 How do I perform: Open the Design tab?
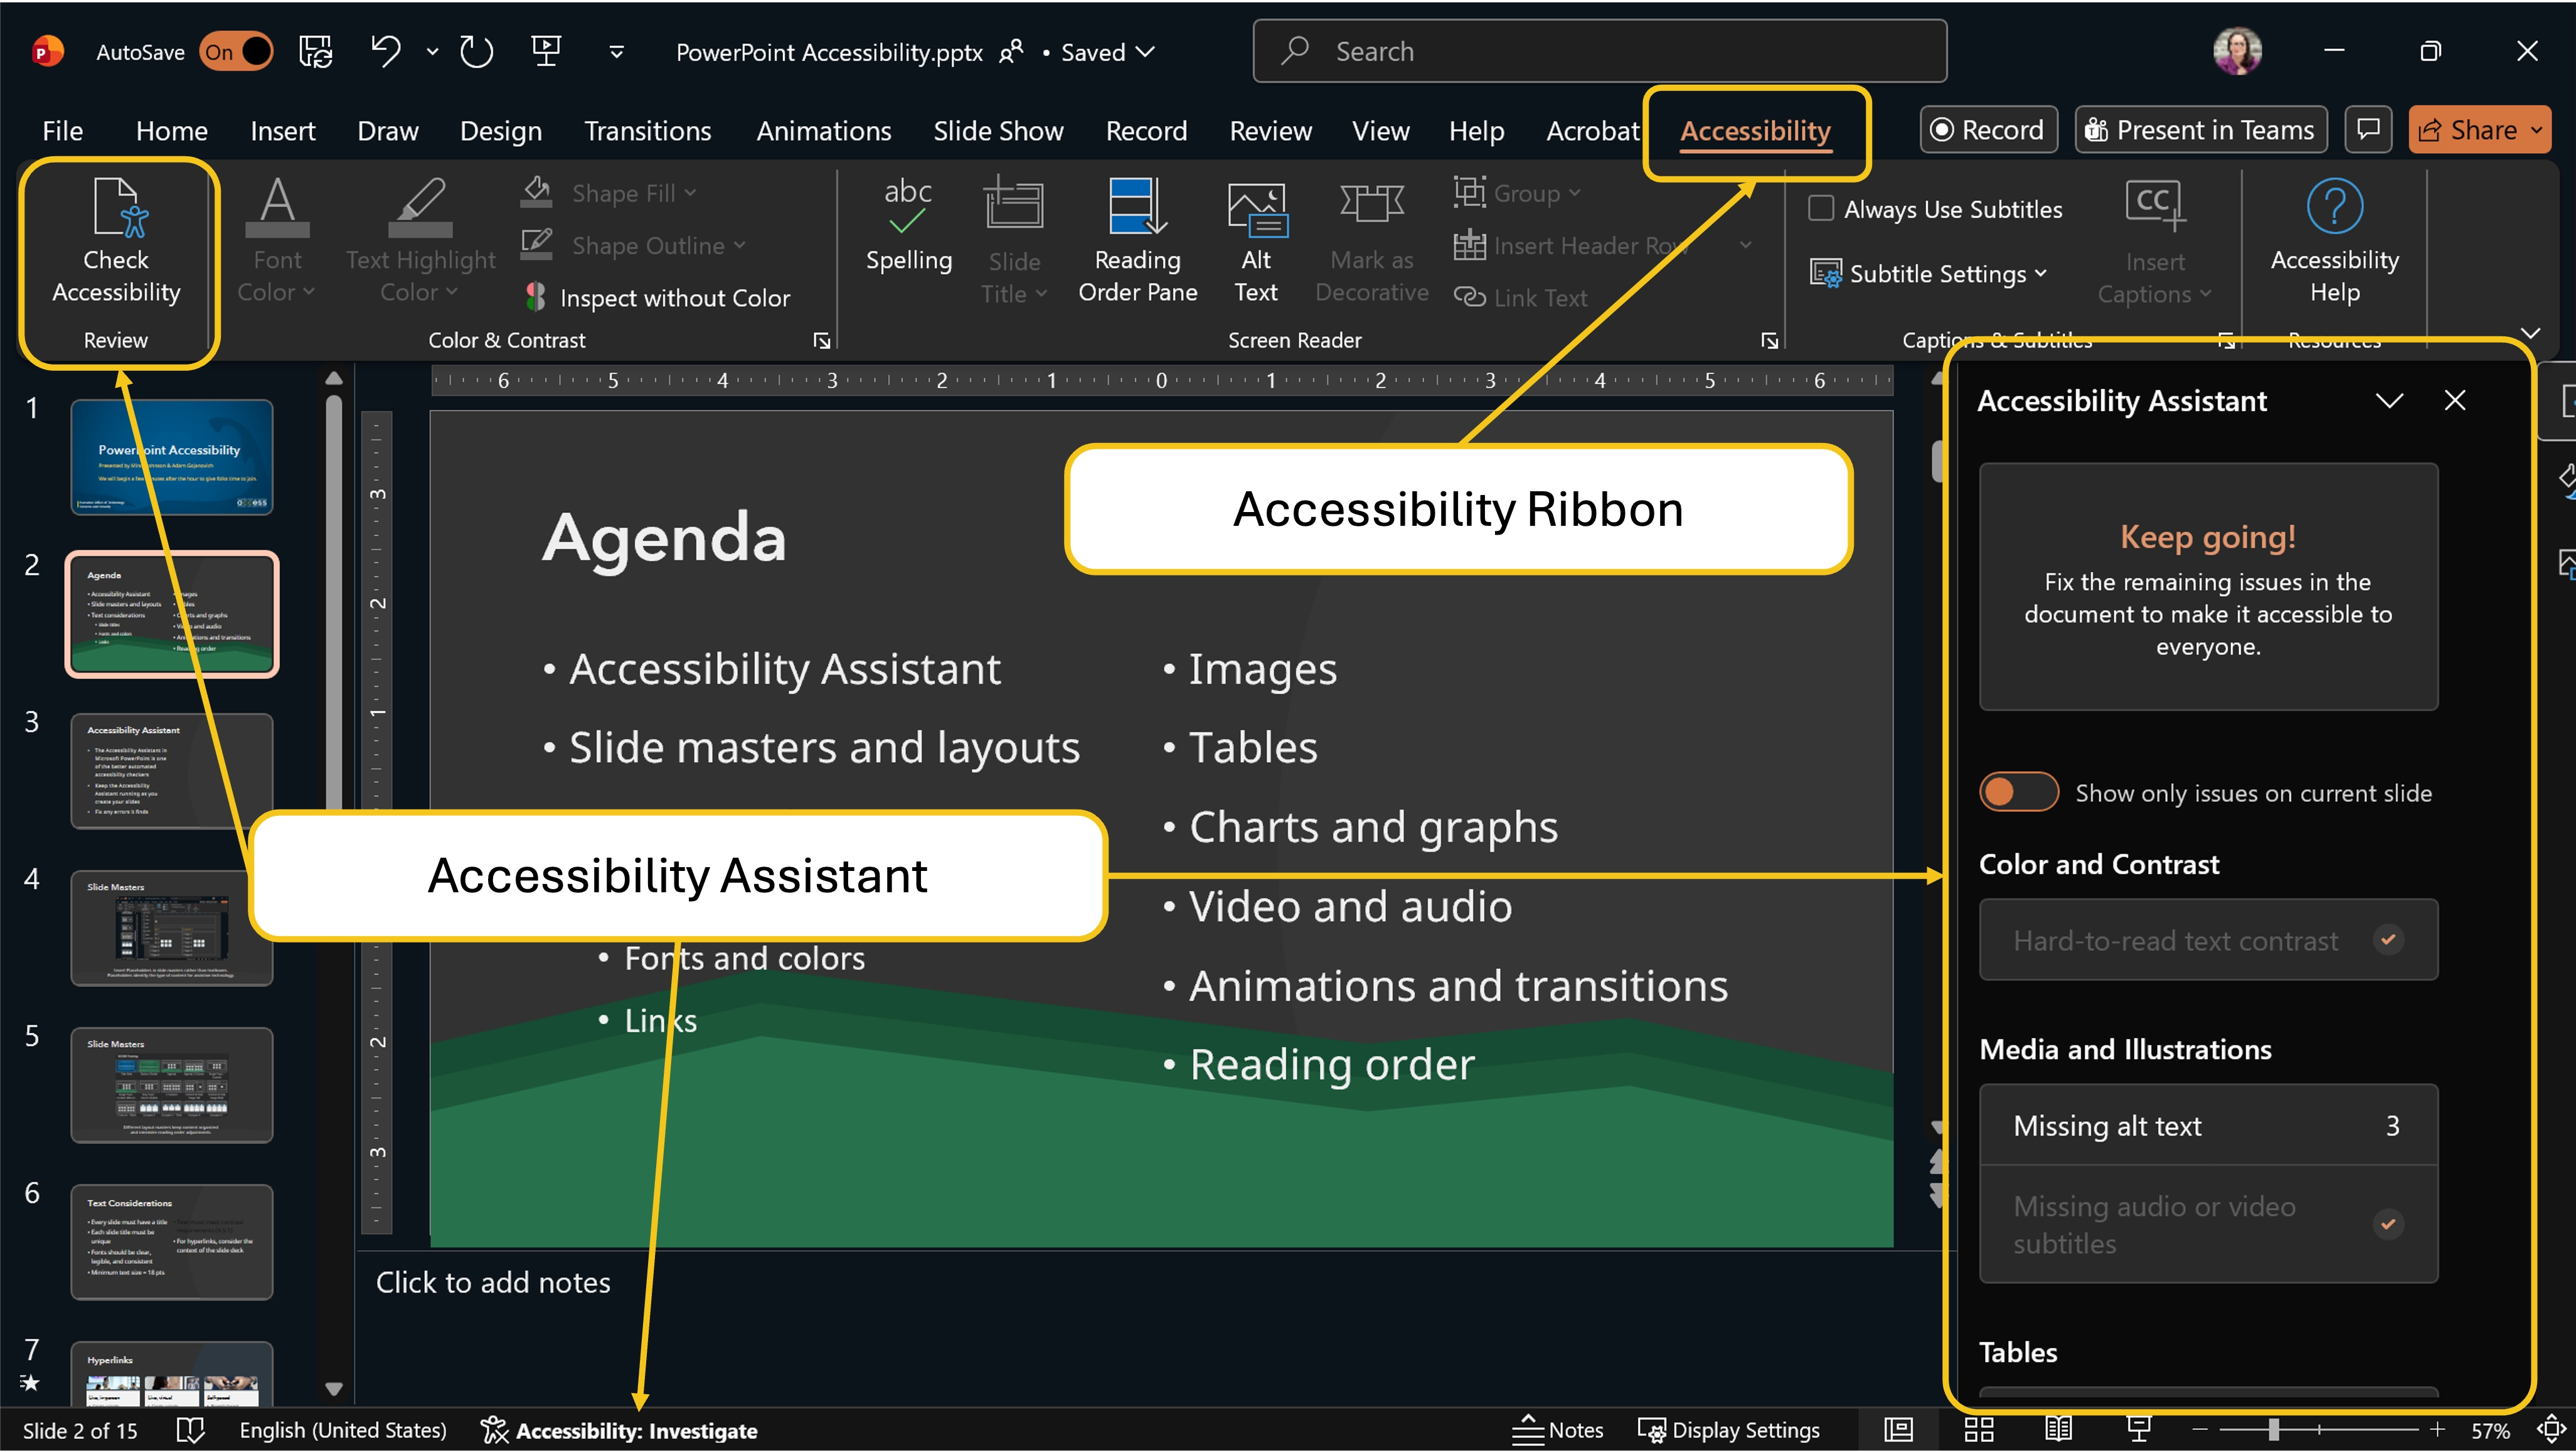(x=500, y=131)
